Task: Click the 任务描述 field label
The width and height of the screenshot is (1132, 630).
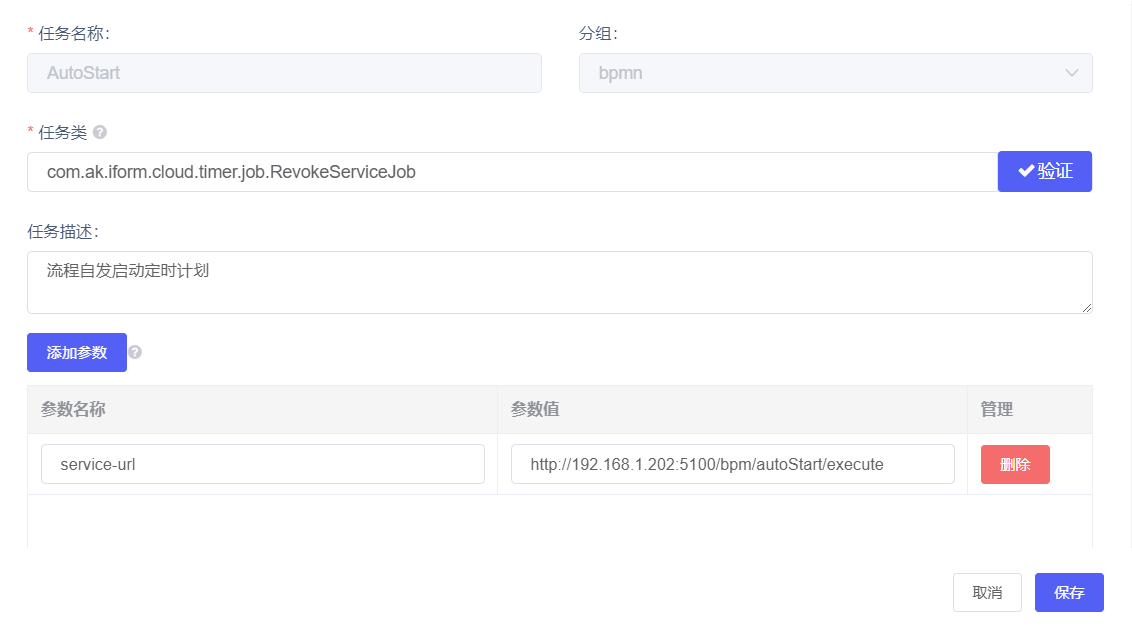Action: (x=62, y=231)
